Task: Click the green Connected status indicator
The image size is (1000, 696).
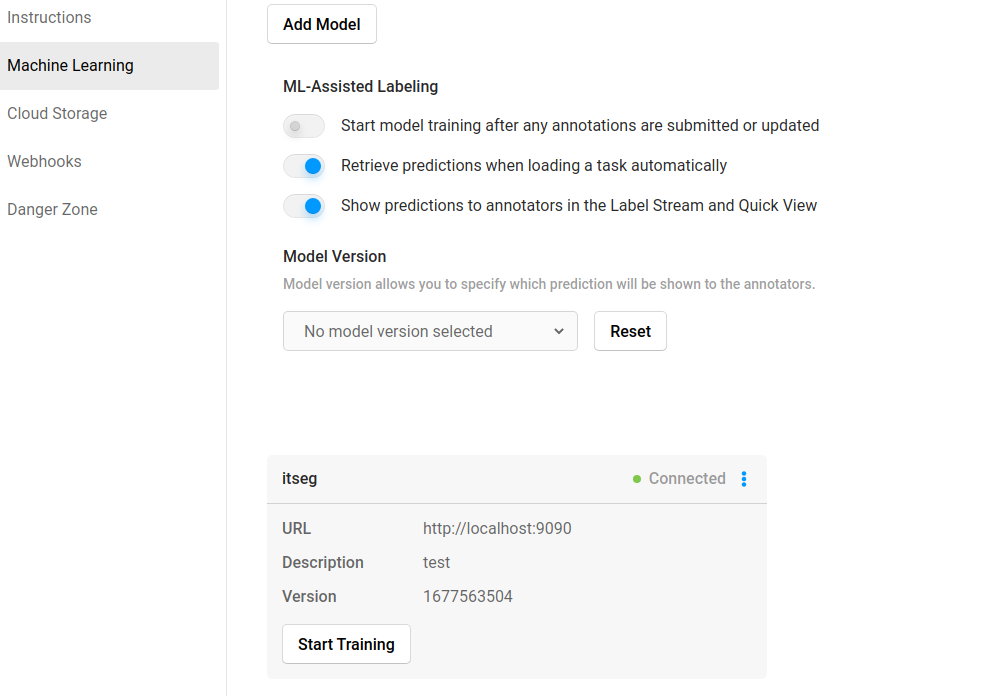Action: (637, 479)
